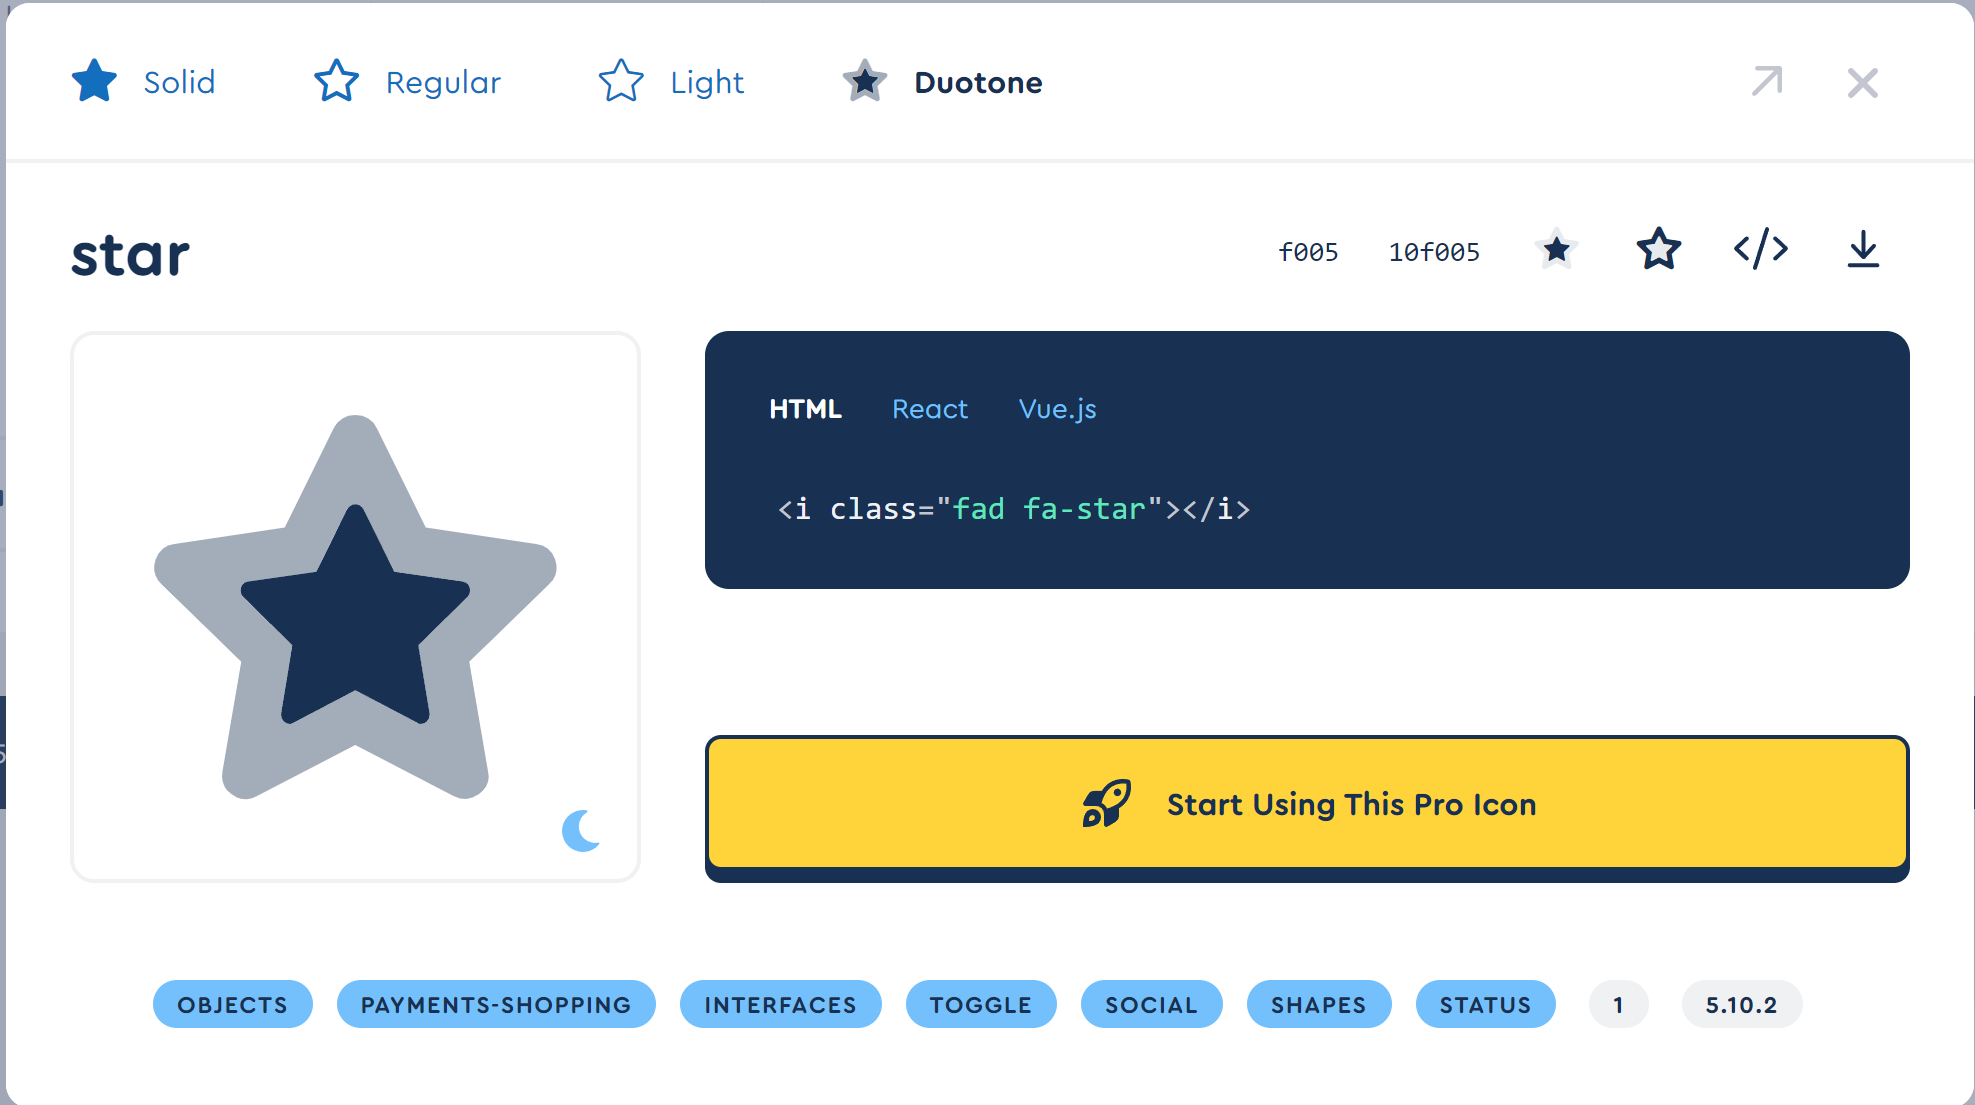Click the 5.10.2 version badge
The width and height of the screenshot is (1975, 1105).
(1741, 1004)
